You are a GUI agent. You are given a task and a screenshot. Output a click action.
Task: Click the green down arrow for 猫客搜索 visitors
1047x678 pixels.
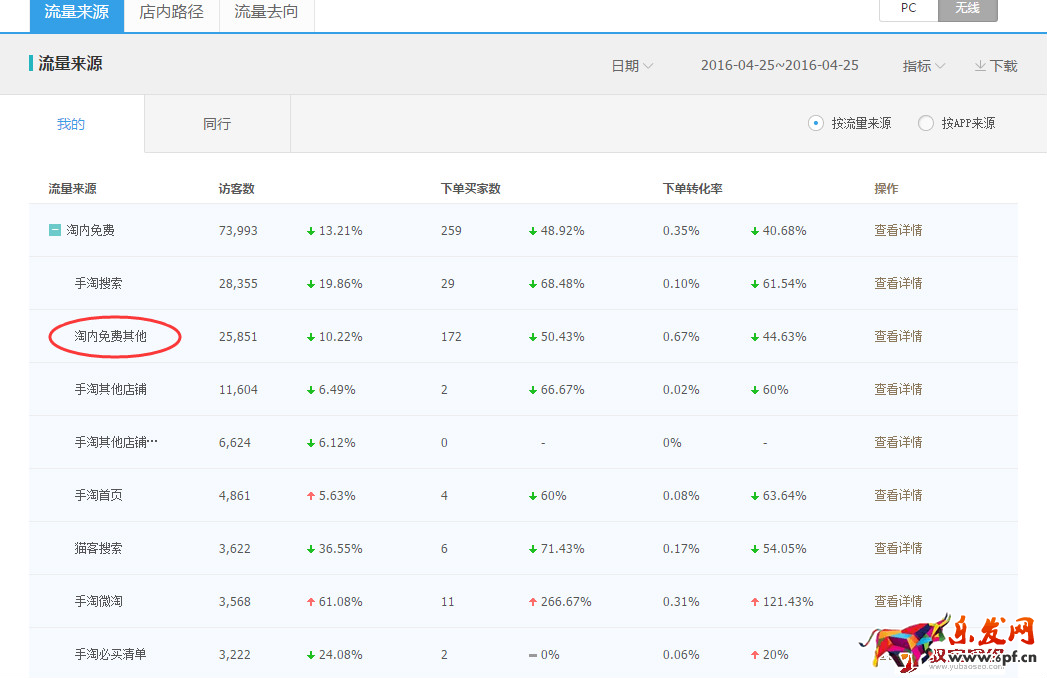point(311,549)
